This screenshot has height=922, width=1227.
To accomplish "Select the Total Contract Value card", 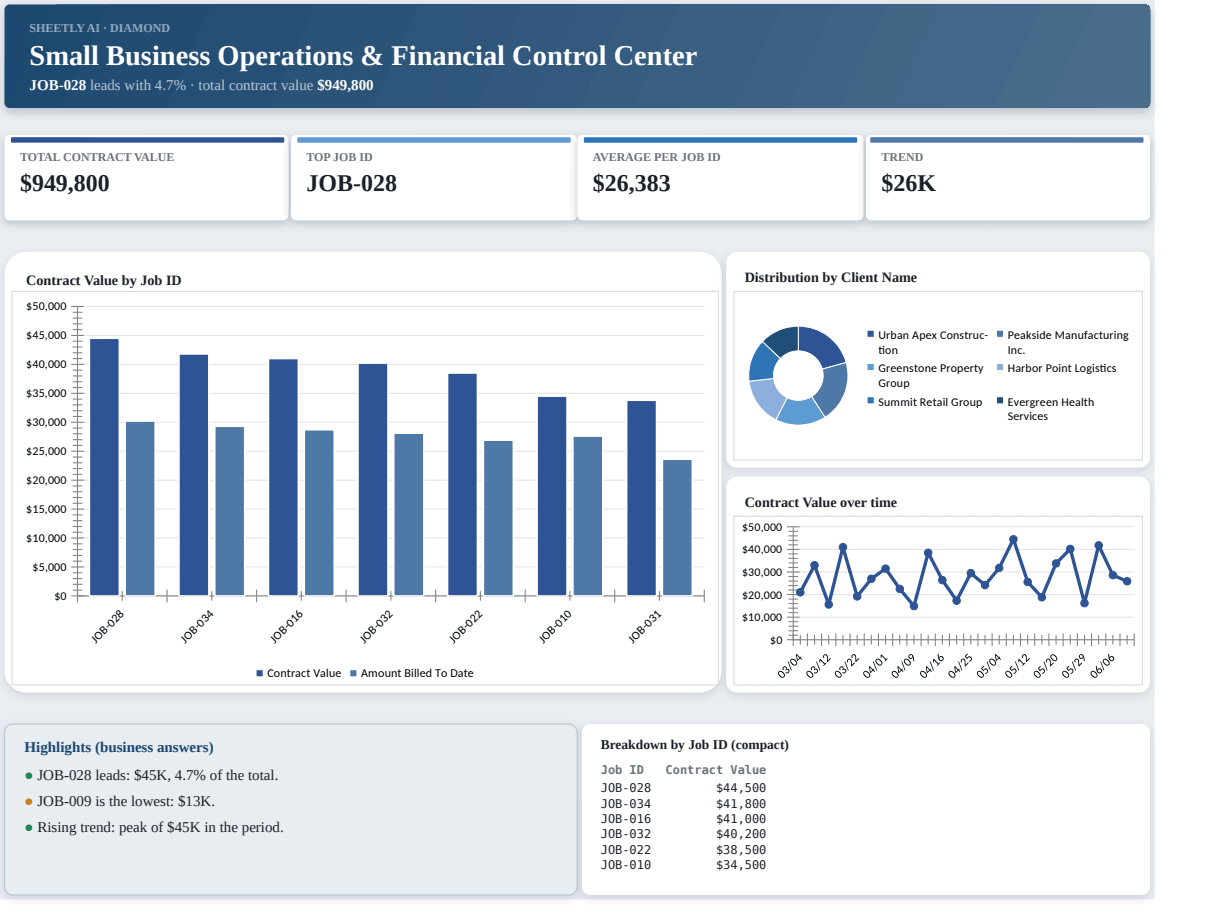I will coord(146,178).
